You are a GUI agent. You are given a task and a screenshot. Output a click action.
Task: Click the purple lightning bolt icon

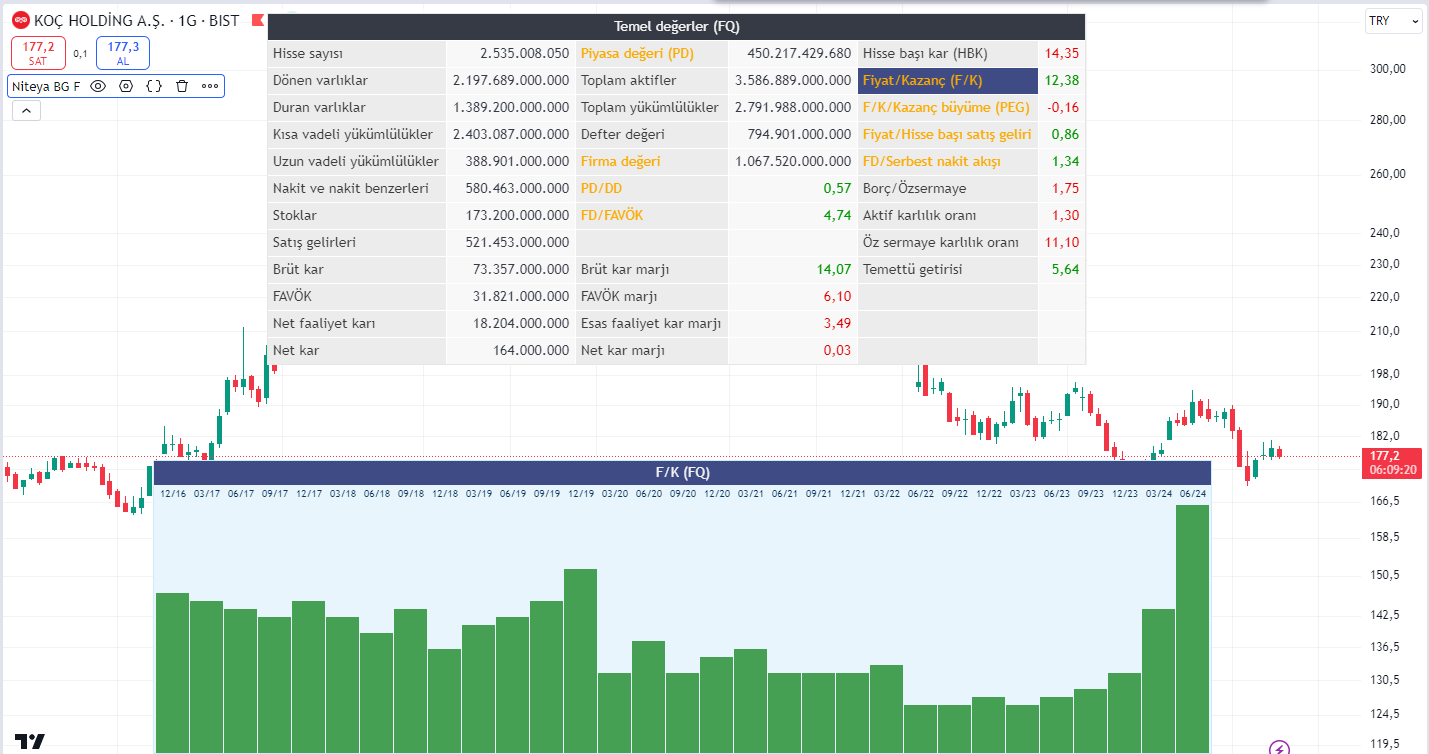tap(1279, 747)
